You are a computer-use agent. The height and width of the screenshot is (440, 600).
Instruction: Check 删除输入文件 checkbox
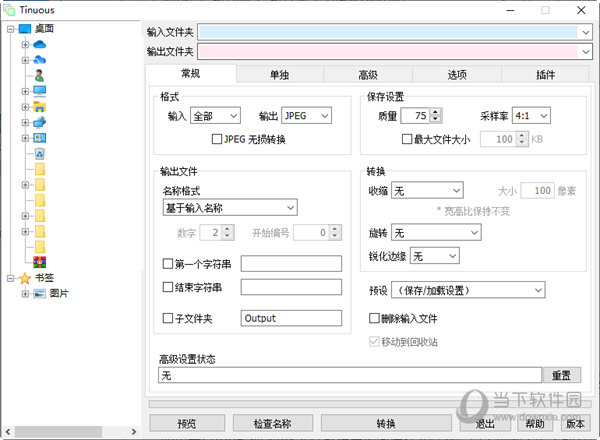(x=374, y=318)
